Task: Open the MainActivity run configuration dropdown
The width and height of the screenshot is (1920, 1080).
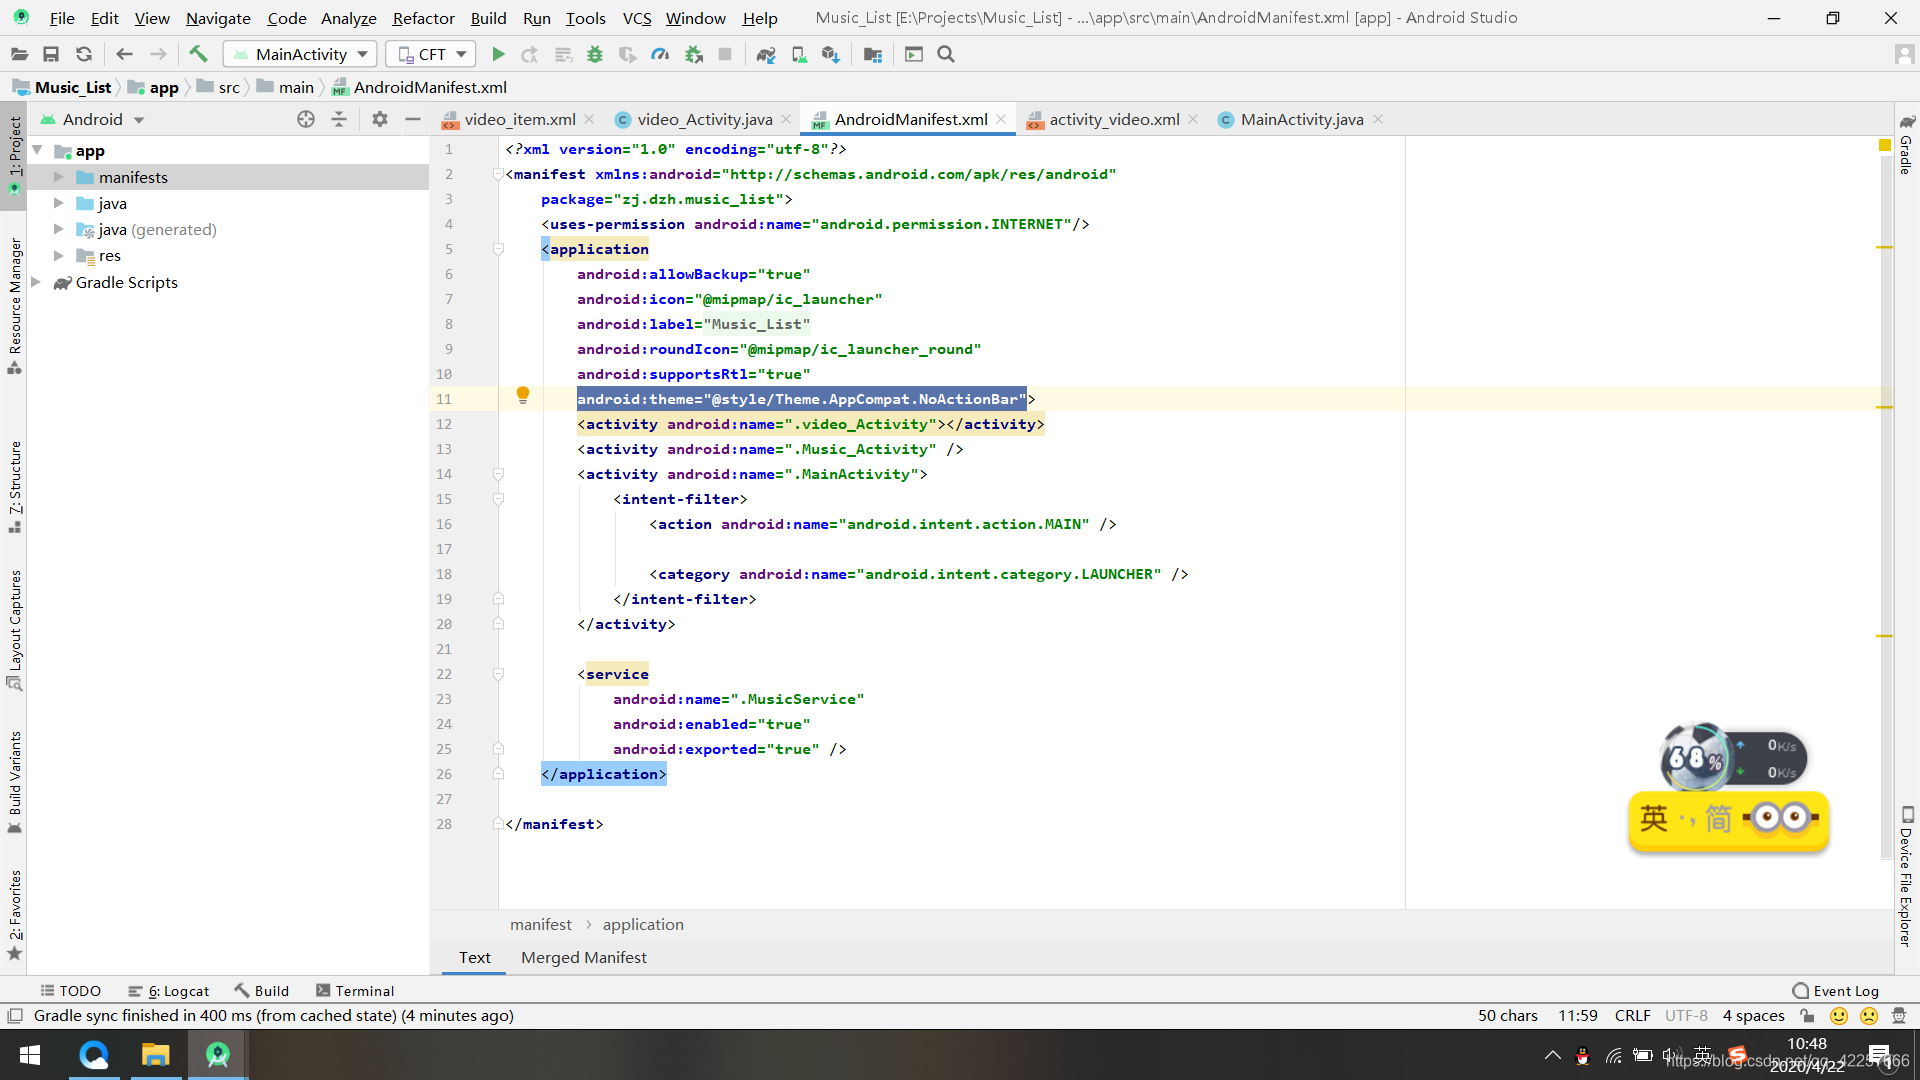Action: 300,54
